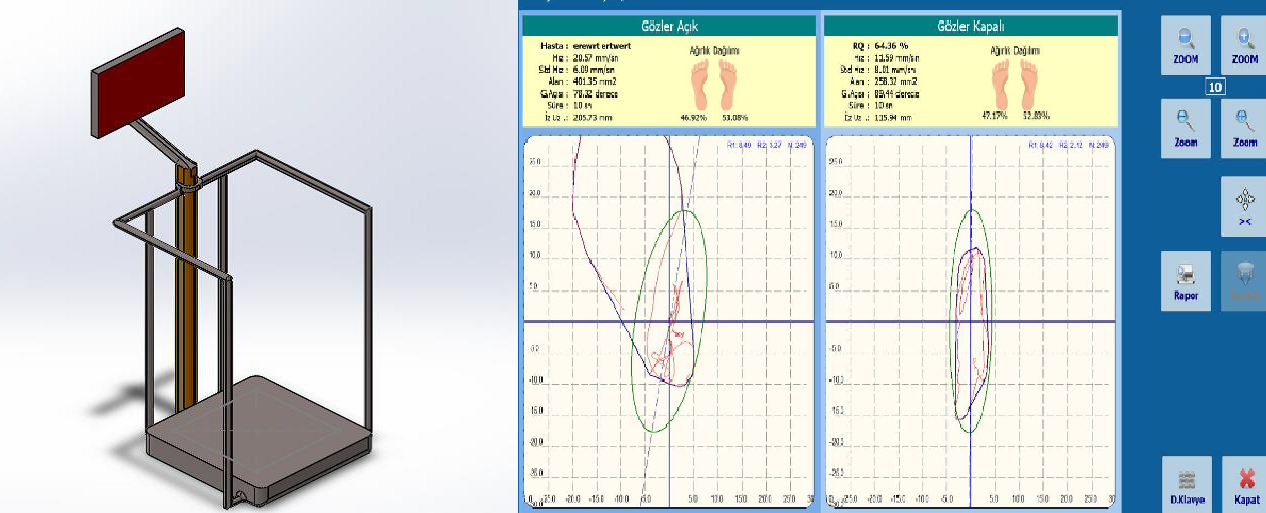The image size is (1266, 513).
Task: Select the zoom value field showing 10
Action: 1215,88
